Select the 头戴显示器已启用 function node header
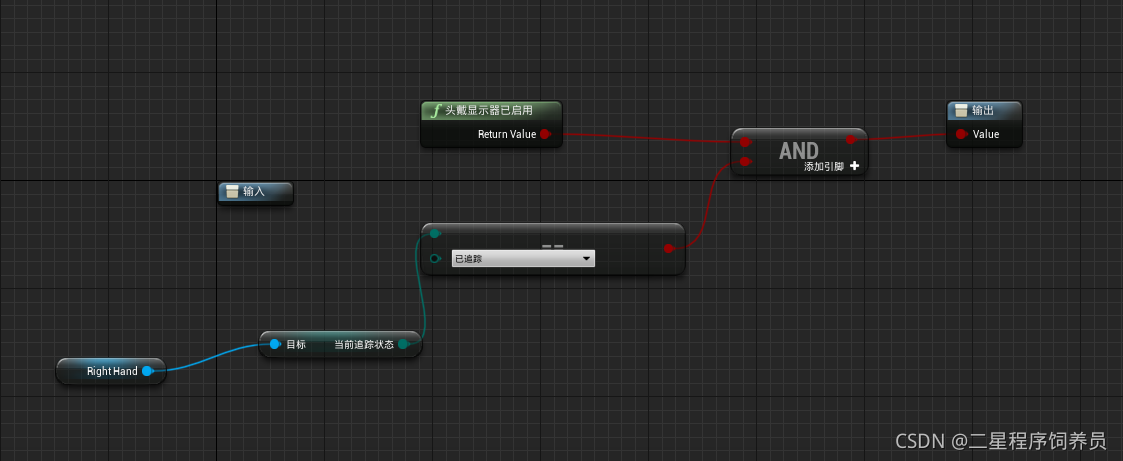Viewport: 1123px width, 461px height. [x=491, y=111]
